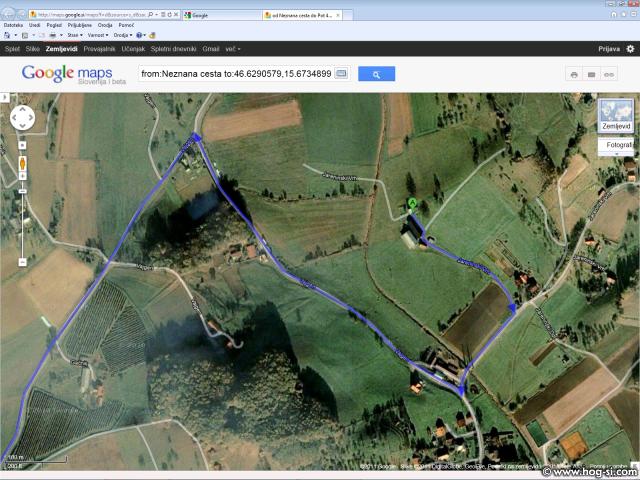Expand the collapsed left side panel
640x480 pixels.
coord(4,98)
